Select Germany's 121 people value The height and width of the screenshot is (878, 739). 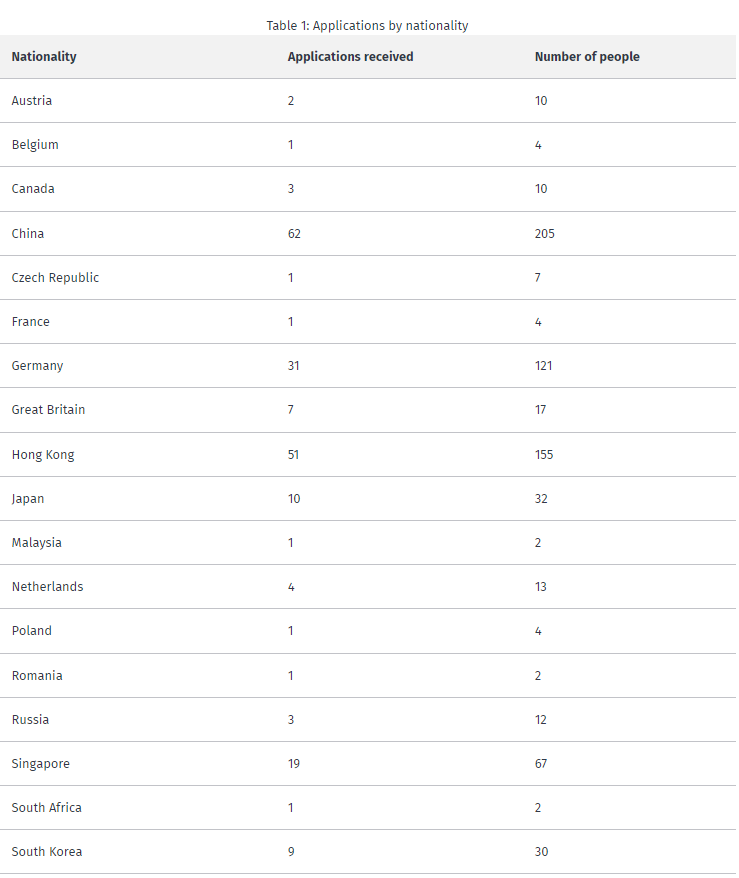click(x=543, y=366)
